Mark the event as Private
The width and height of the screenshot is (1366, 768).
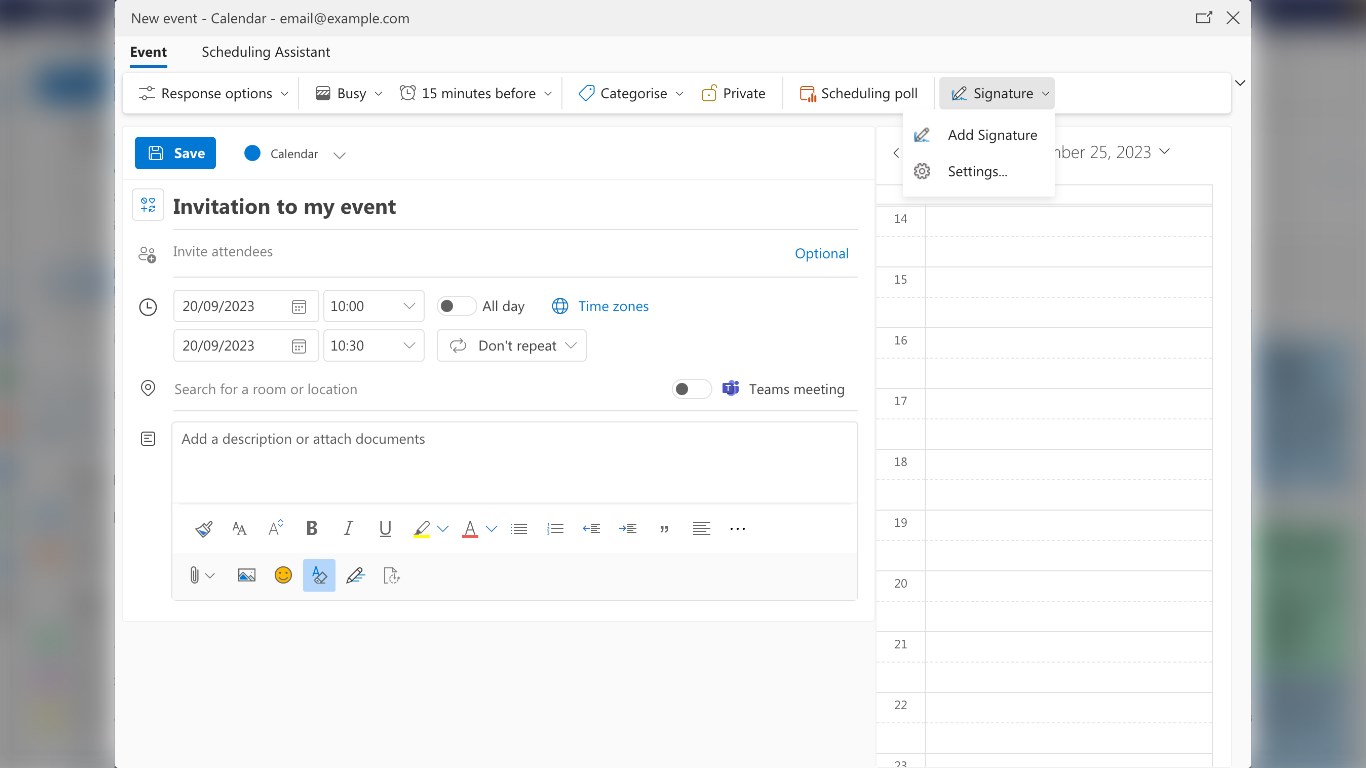click(733, 93)
